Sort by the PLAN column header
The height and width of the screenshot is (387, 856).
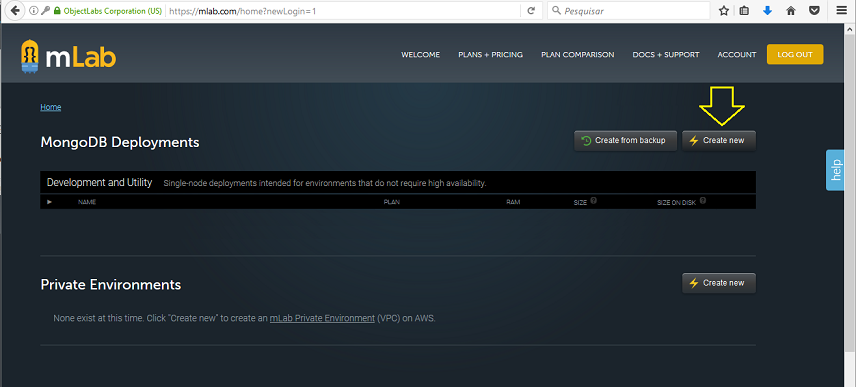coord(392,202)
